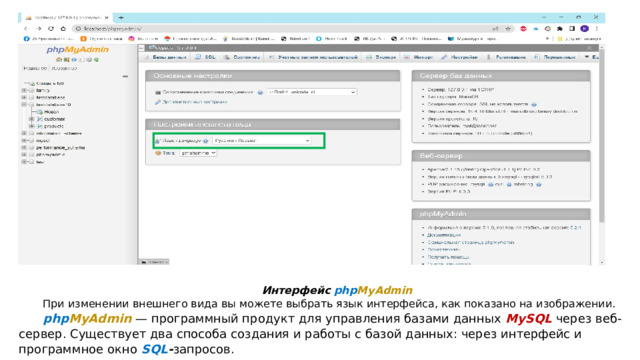Click help icon beside connection collation label
This screenshot has height=360, width=640.
(260, 92)
